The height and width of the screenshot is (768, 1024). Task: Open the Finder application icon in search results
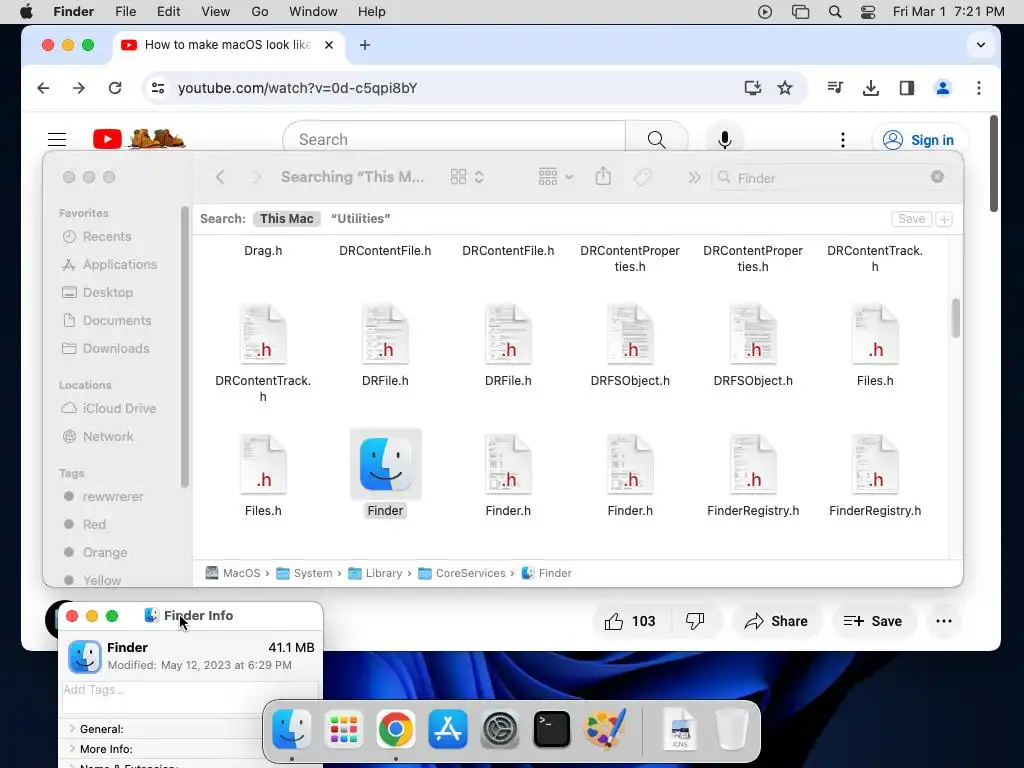385,464
